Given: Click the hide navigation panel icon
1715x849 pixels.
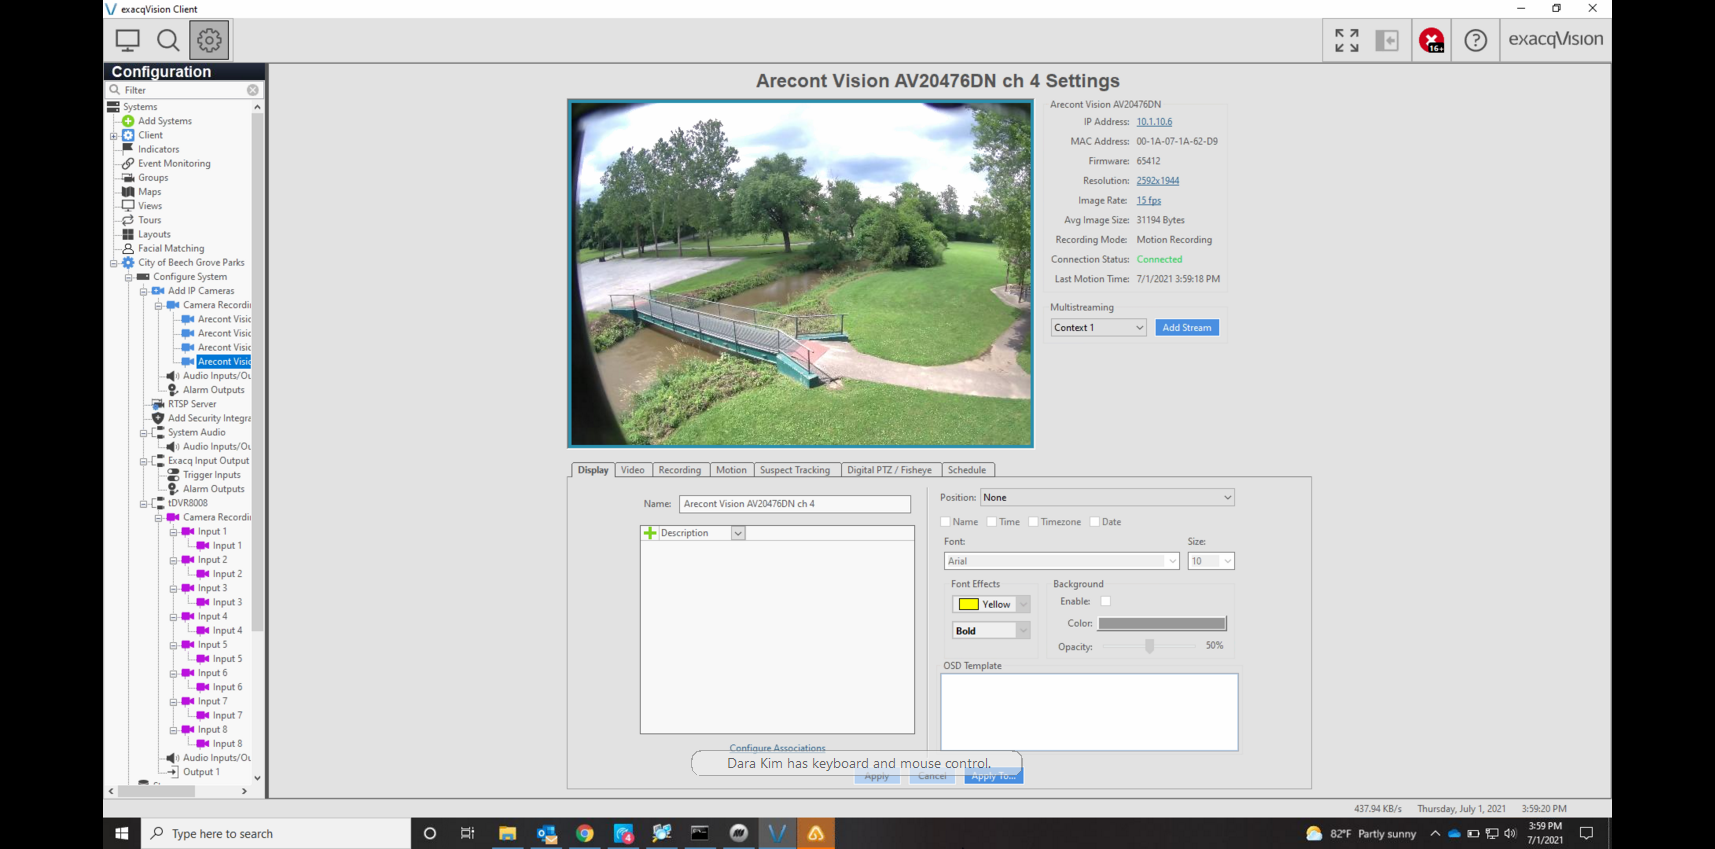Looking at the screenshot, I should coord(1387,40).
